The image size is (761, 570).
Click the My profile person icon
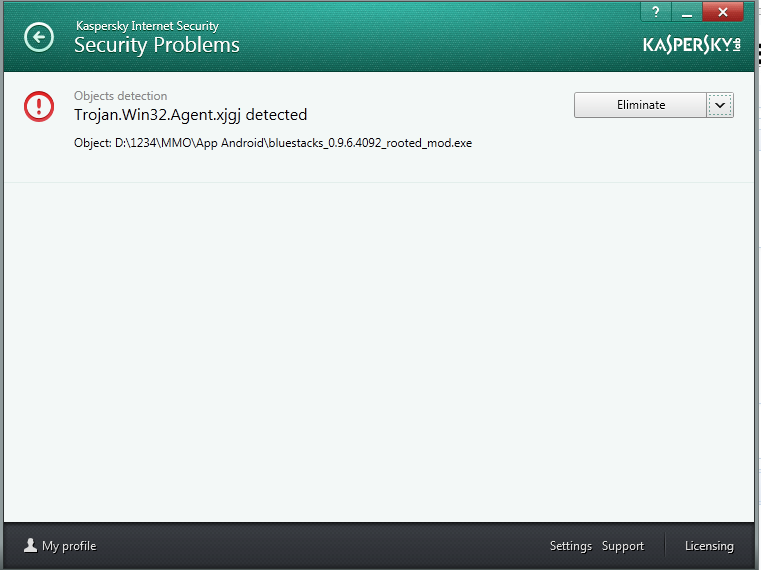click(x=30, y=546)
